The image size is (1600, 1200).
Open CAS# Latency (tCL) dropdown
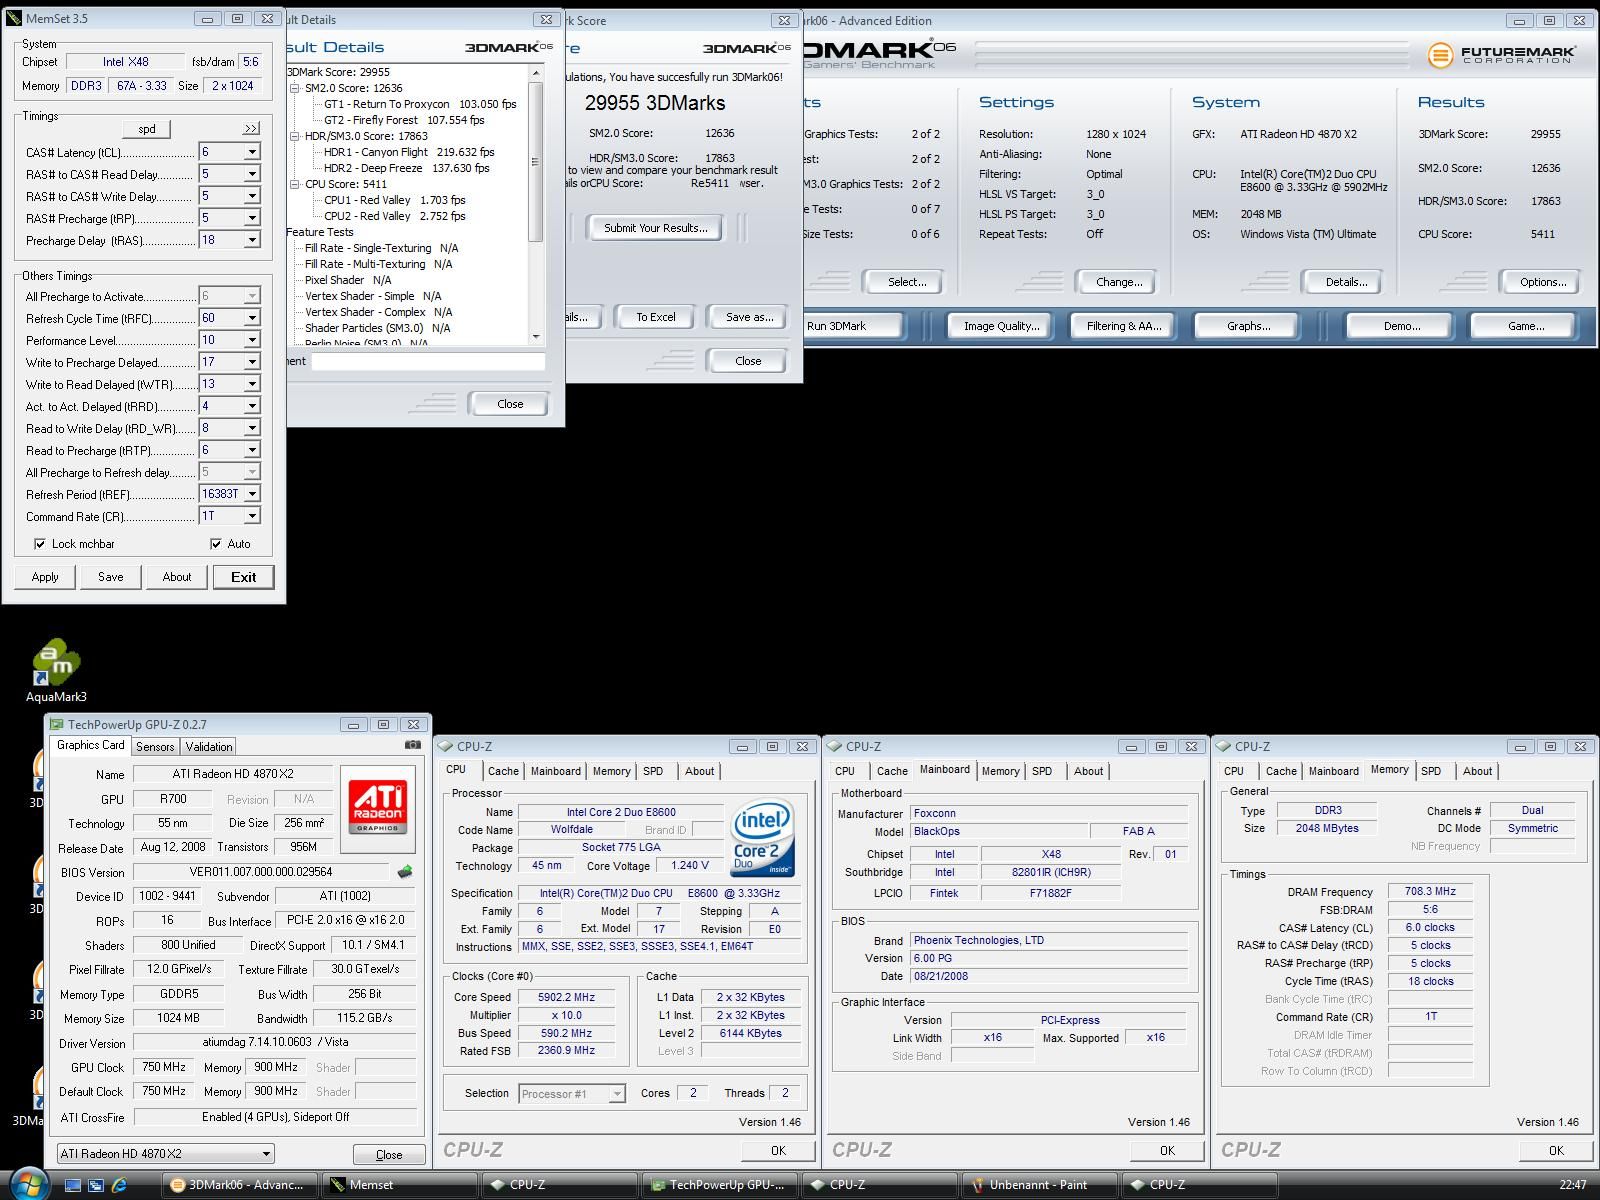tap(252, 152)
